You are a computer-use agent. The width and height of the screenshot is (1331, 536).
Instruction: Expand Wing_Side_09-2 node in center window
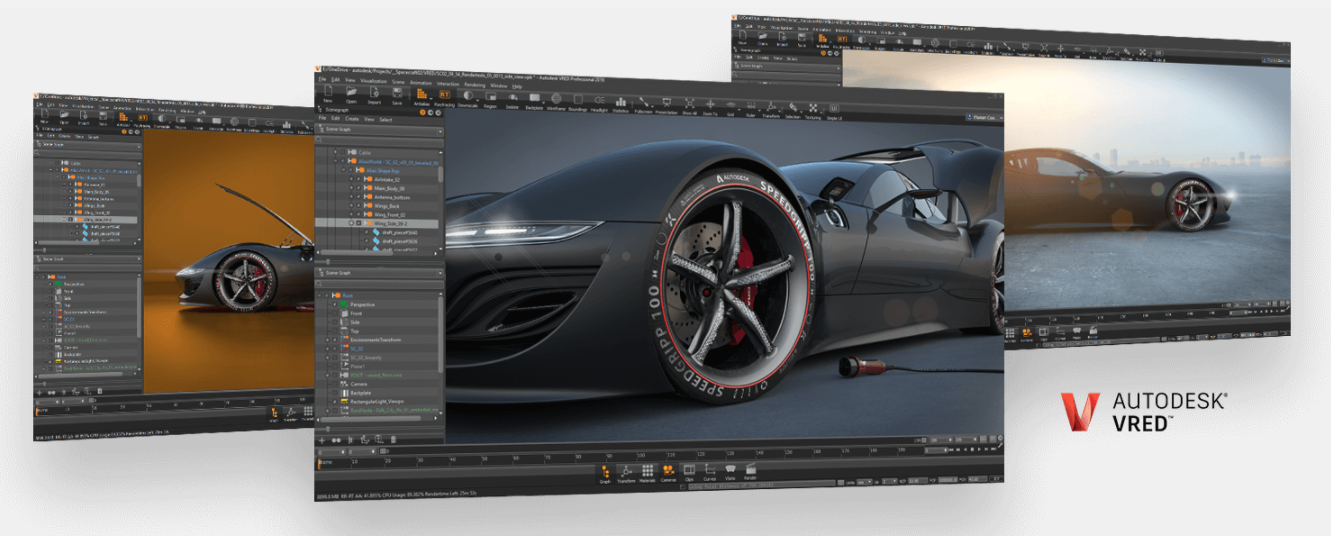351,223
